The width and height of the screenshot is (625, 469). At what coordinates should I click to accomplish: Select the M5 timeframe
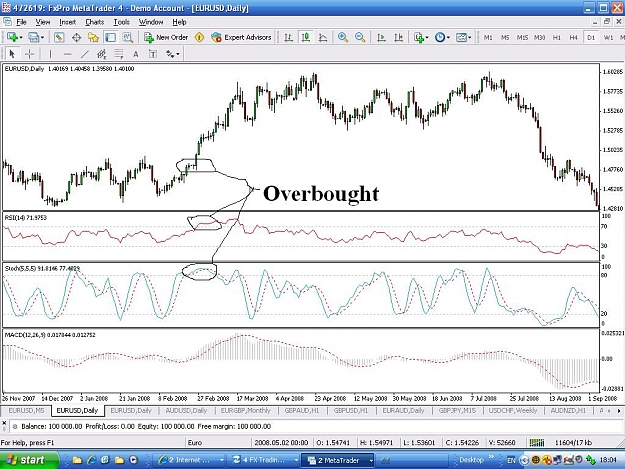coord(505,37)
